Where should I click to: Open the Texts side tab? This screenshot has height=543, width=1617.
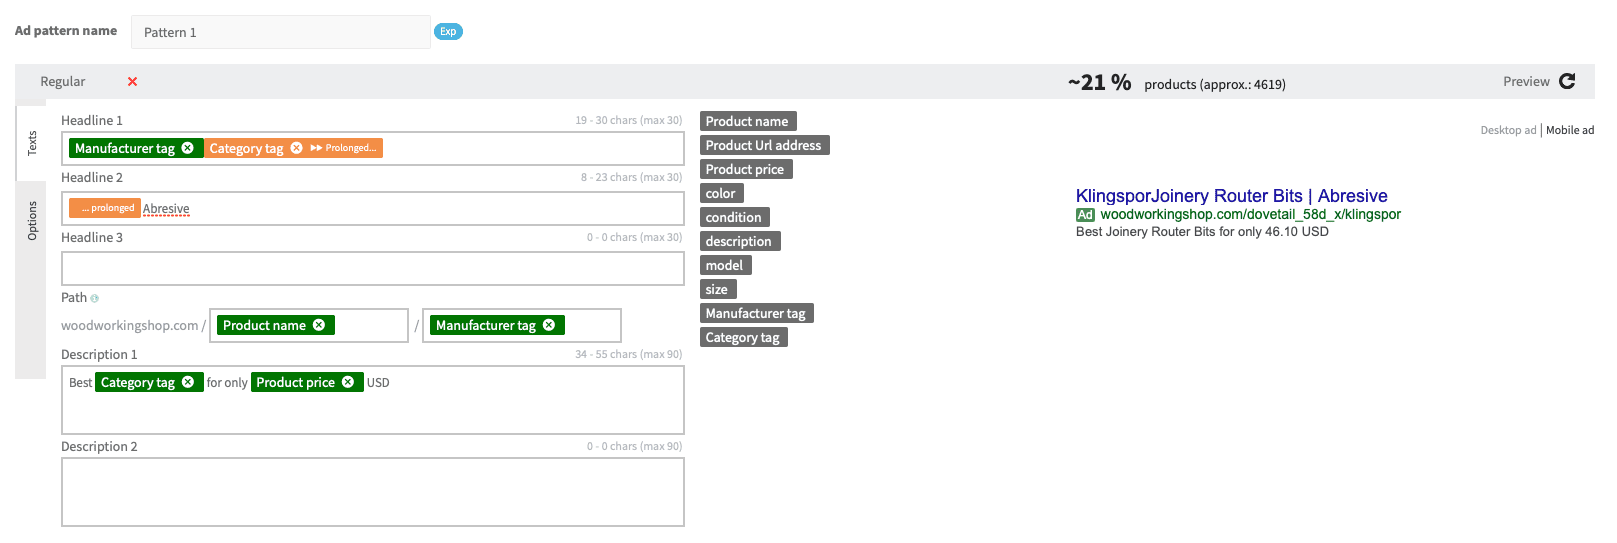[31, 142]
